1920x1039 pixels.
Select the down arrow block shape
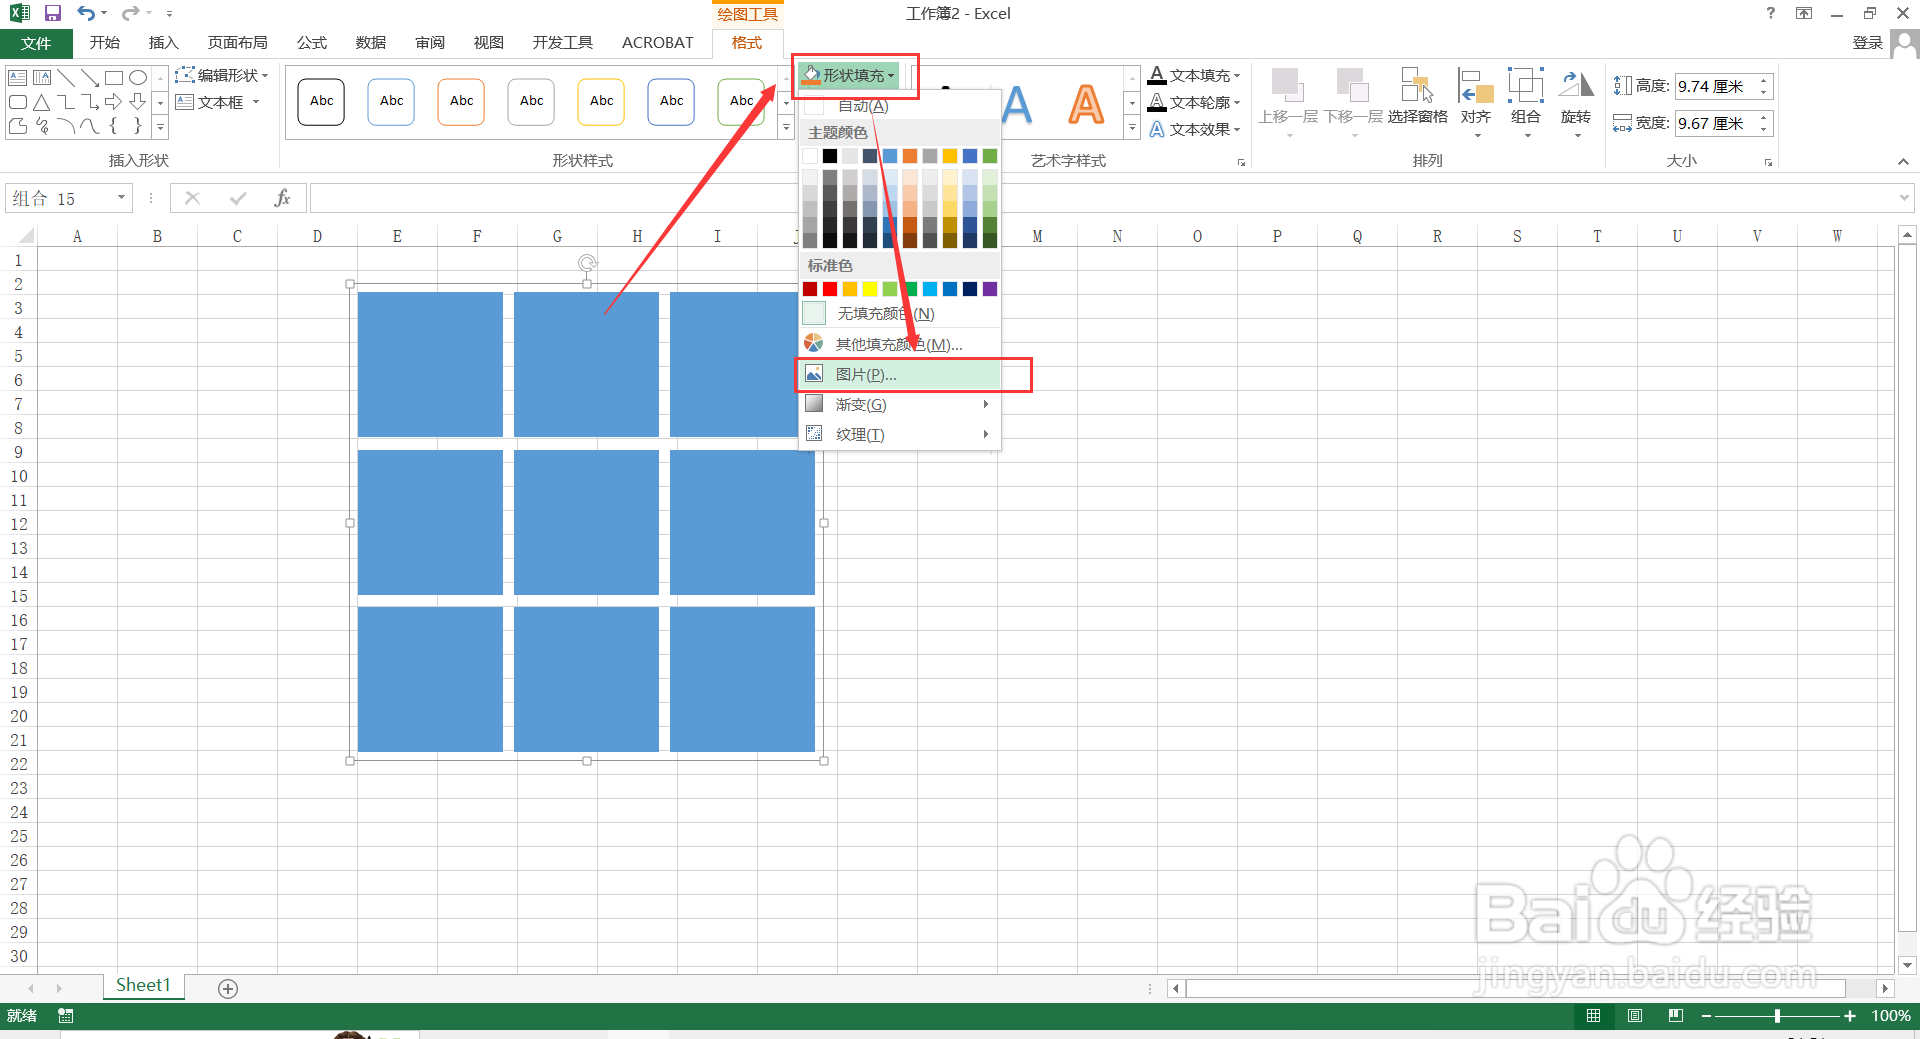pos(138,102)
